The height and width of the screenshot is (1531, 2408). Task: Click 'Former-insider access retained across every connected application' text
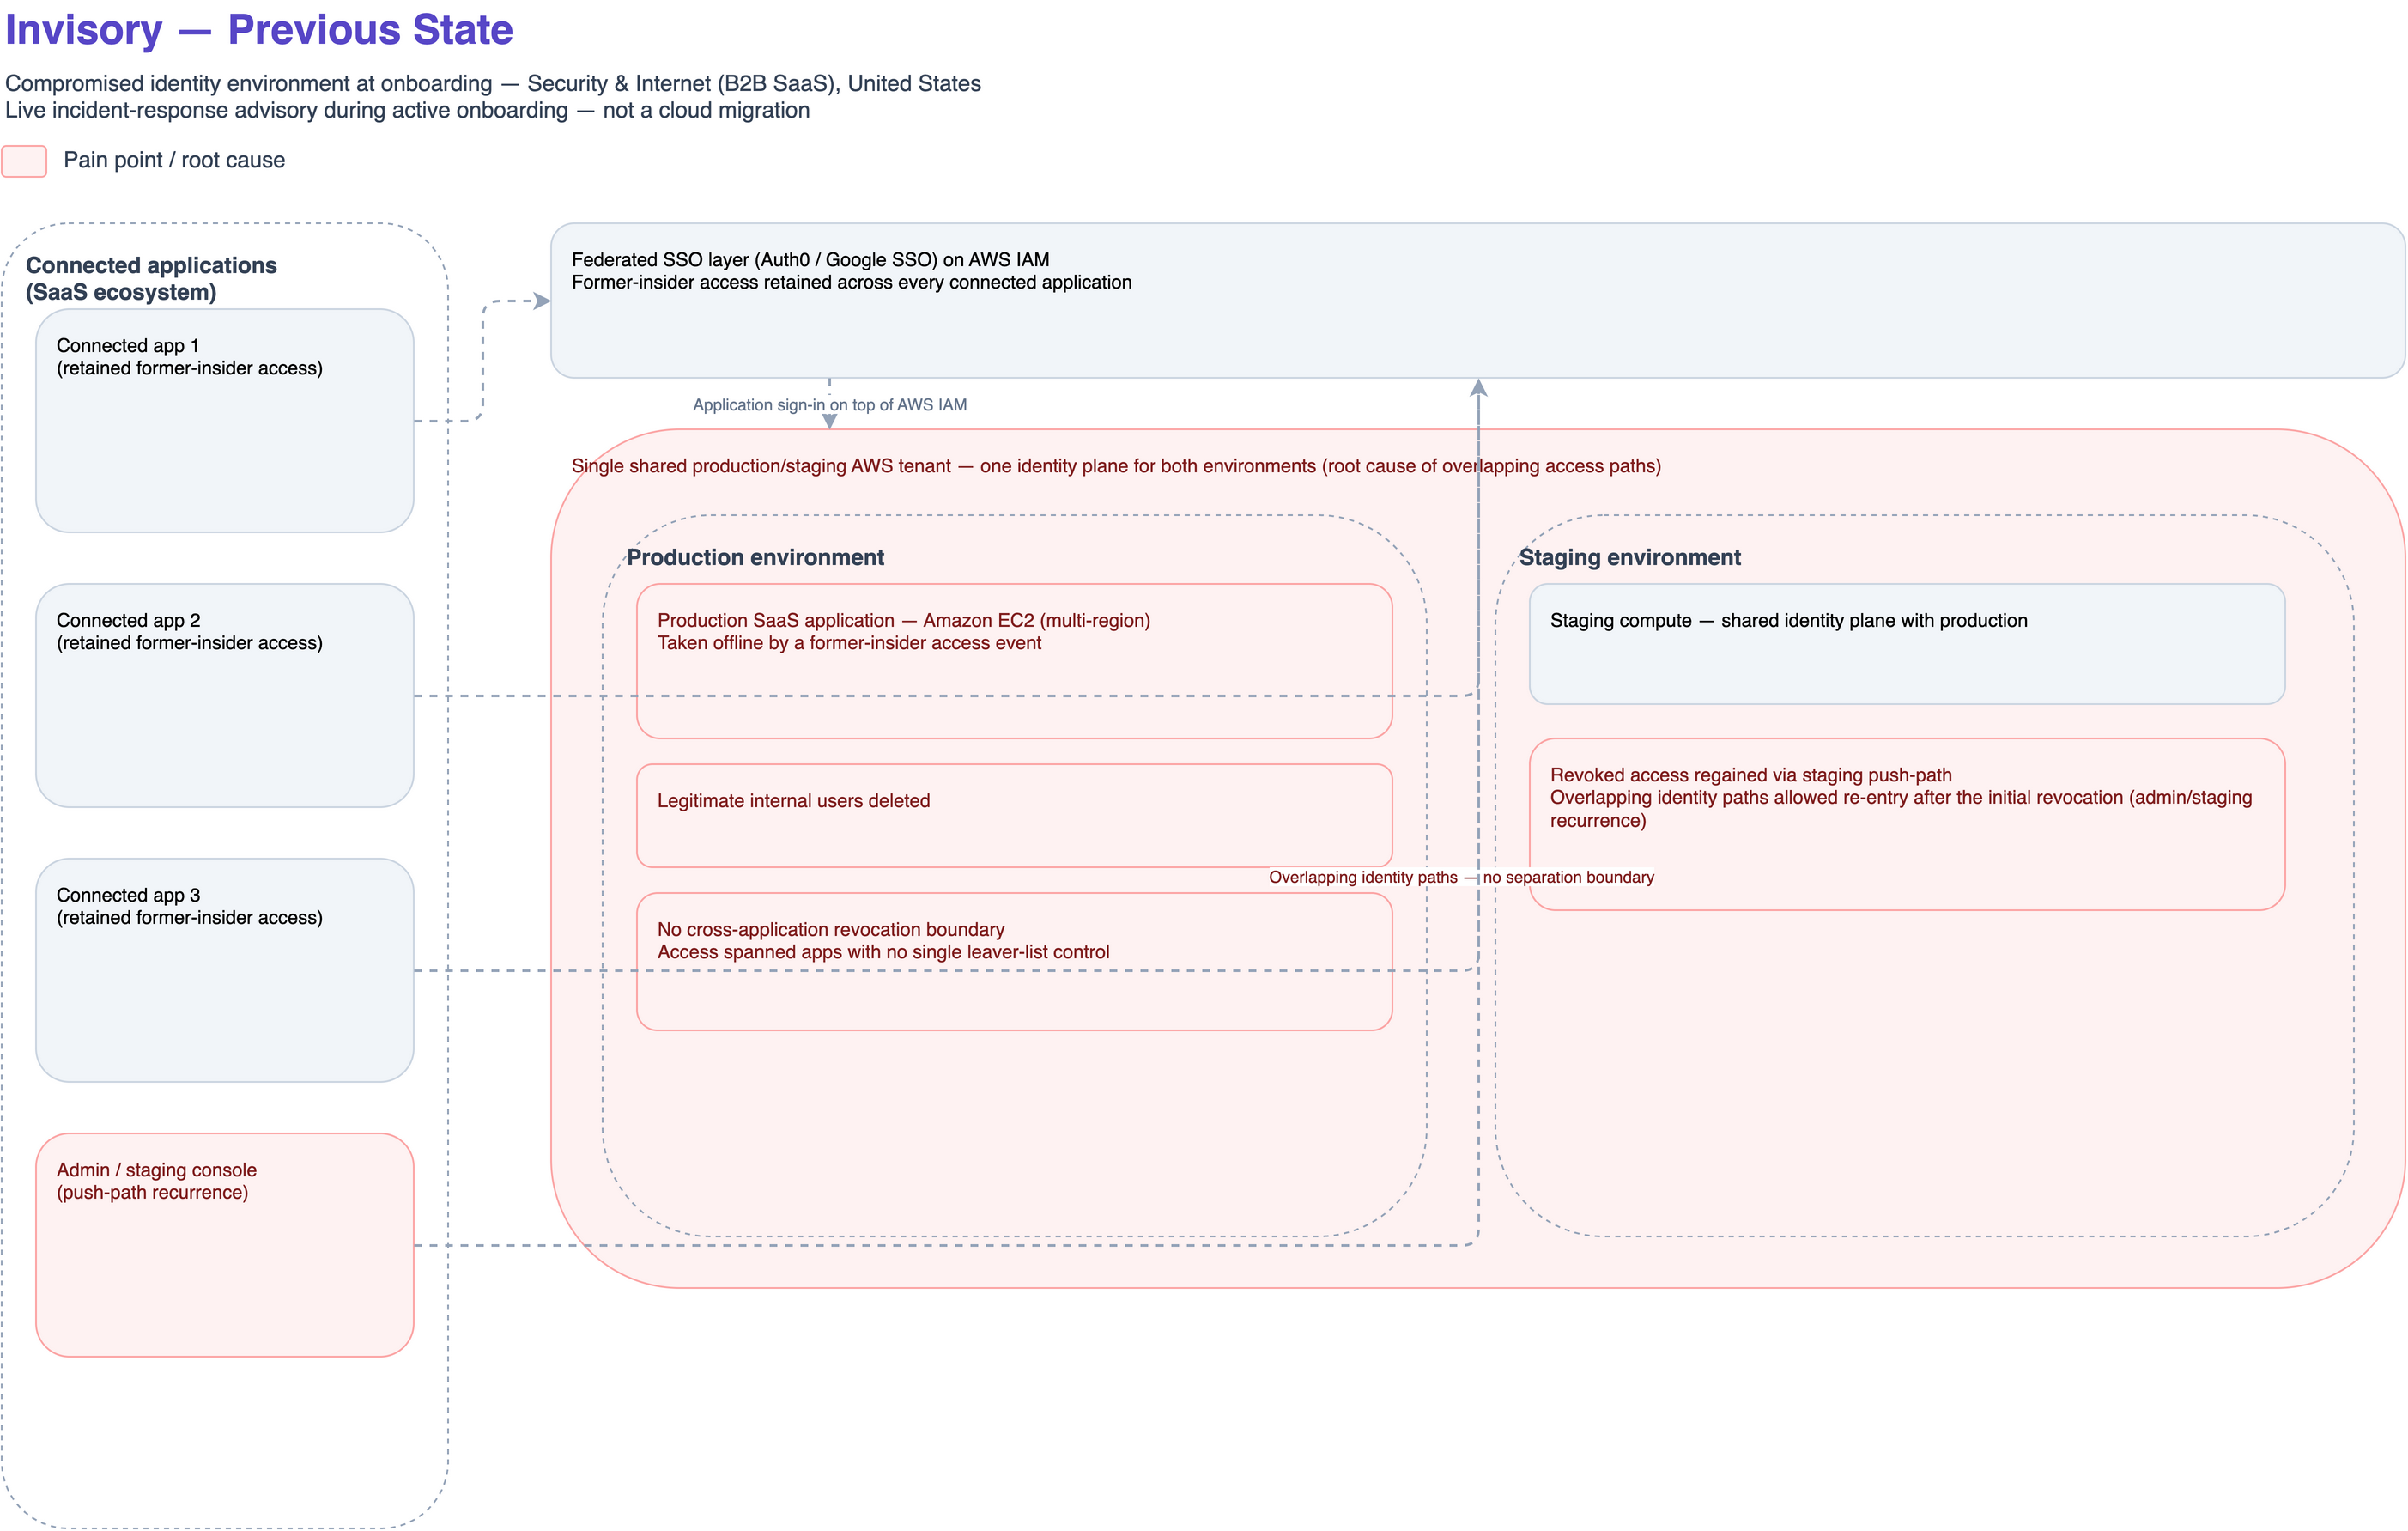pyautogui.click(x=851, y=283)
